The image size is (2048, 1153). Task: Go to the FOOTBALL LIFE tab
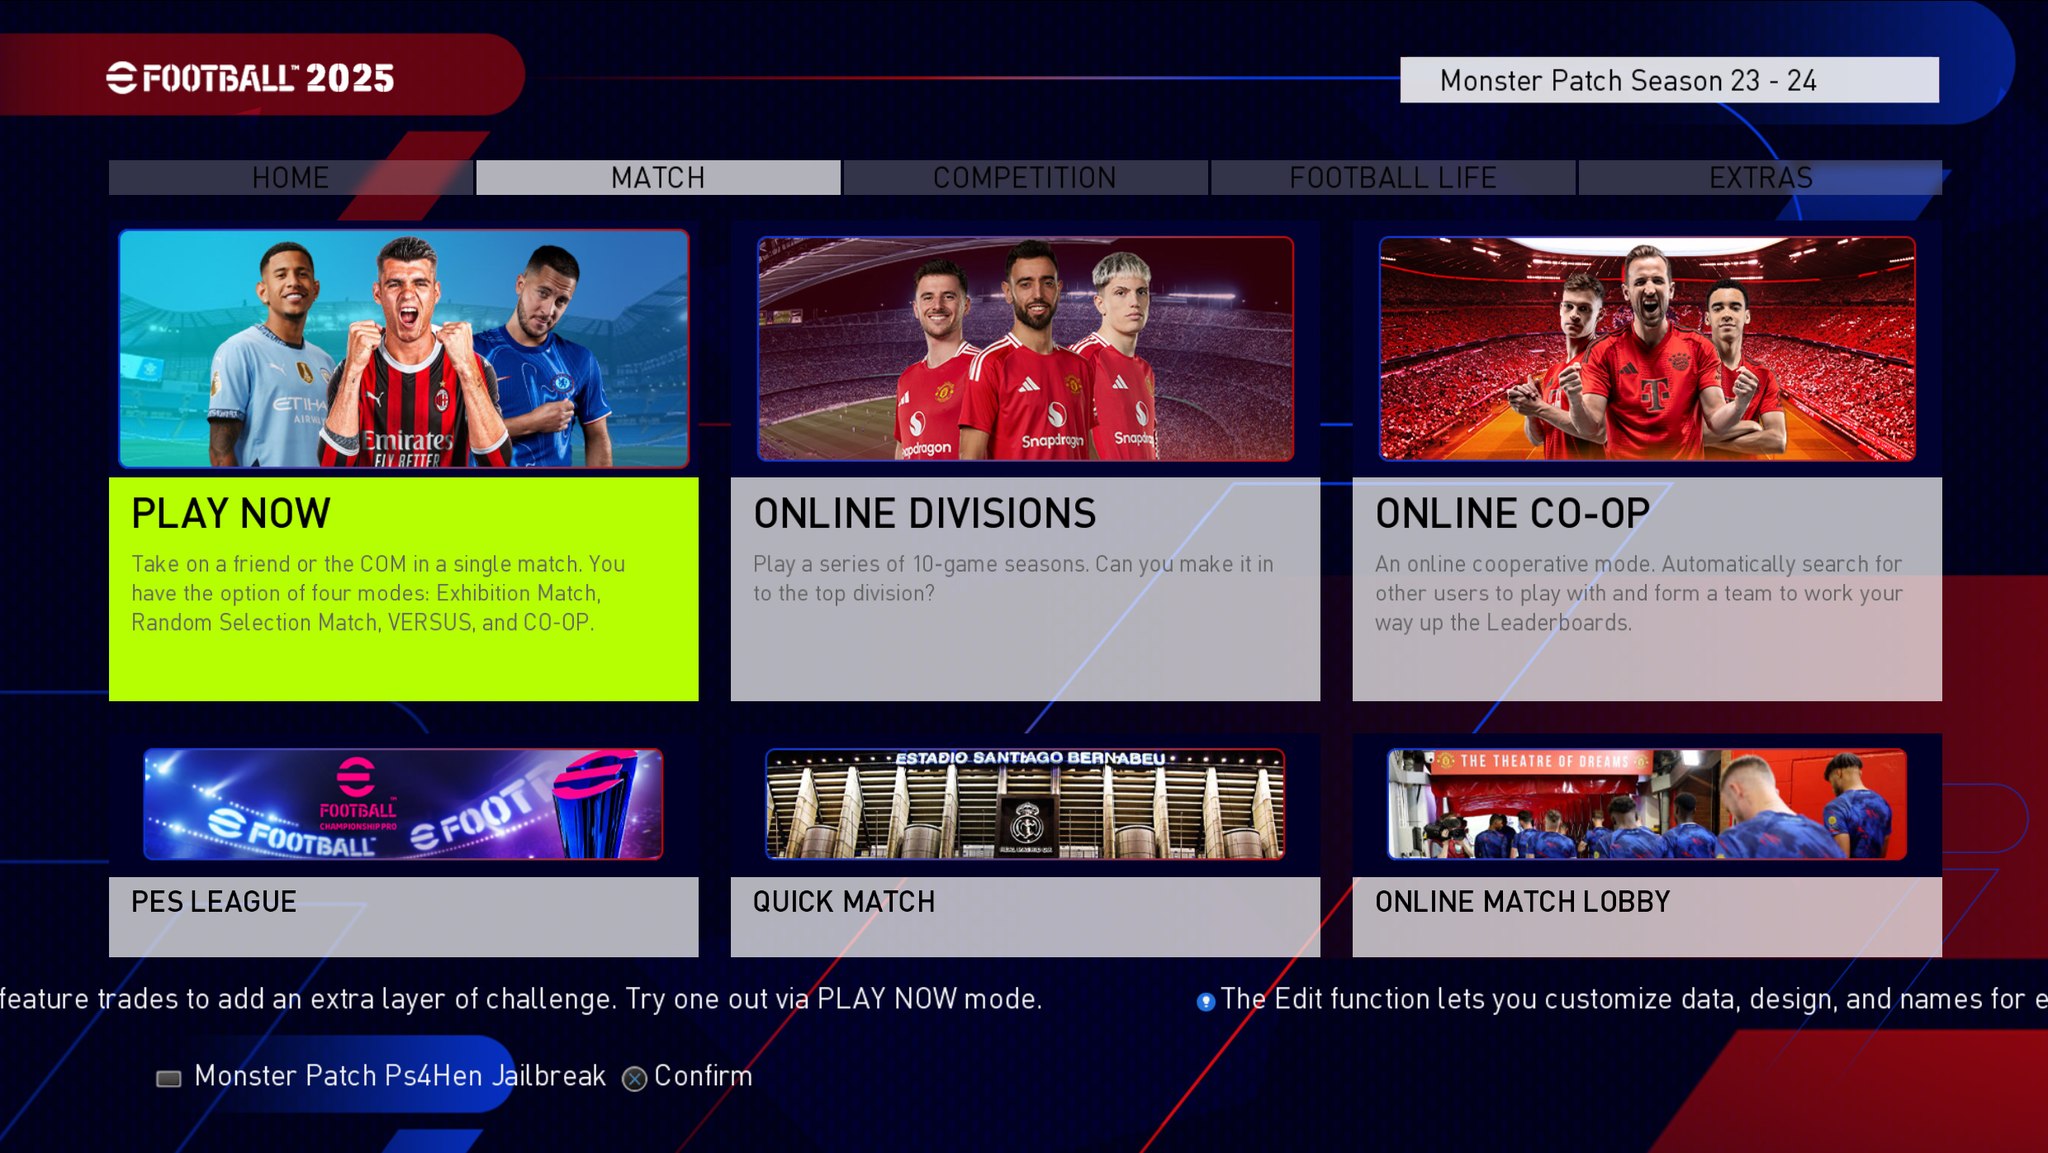(1393, 177)
